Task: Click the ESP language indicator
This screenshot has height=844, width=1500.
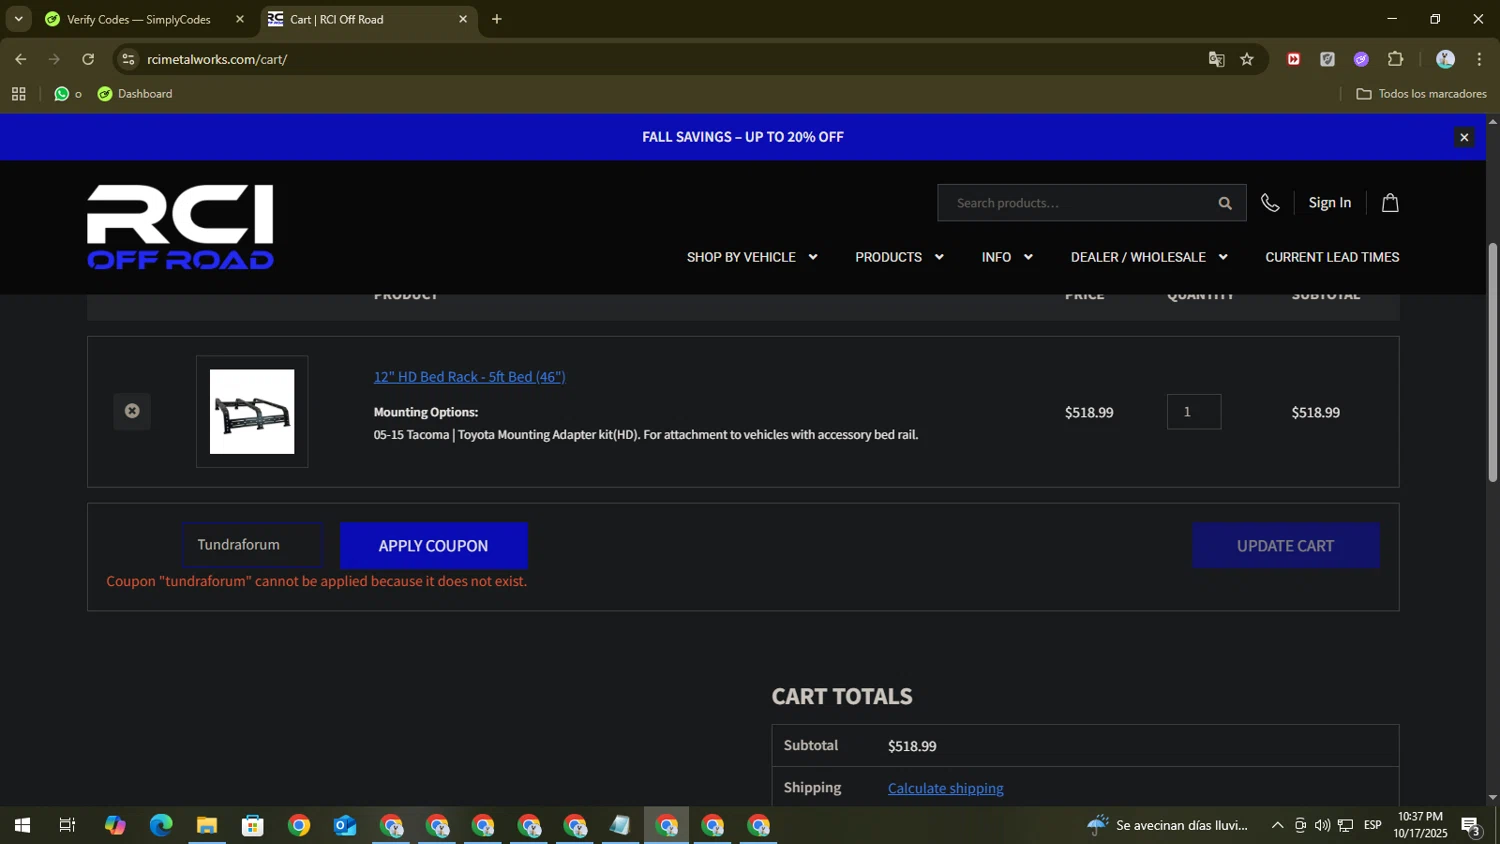Action: [1372, 825]
